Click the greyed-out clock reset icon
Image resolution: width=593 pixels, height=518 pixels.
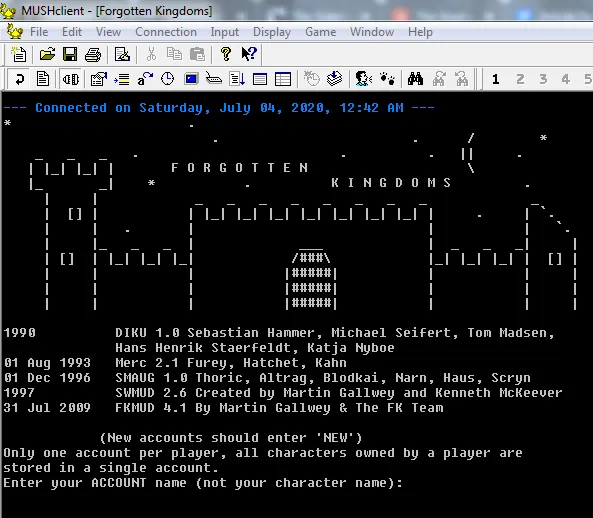[x=312, y=79]
